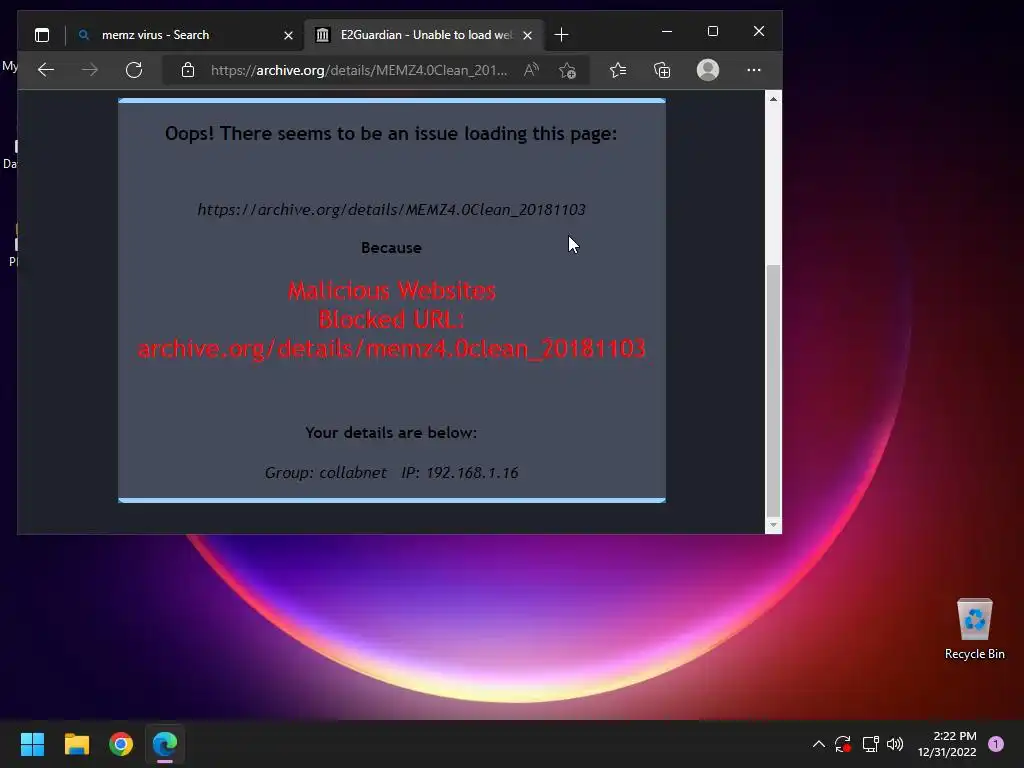Click the Group: collabnet detail text
This screenshot has height=768, width=1024.
click(x=325, y=472)
